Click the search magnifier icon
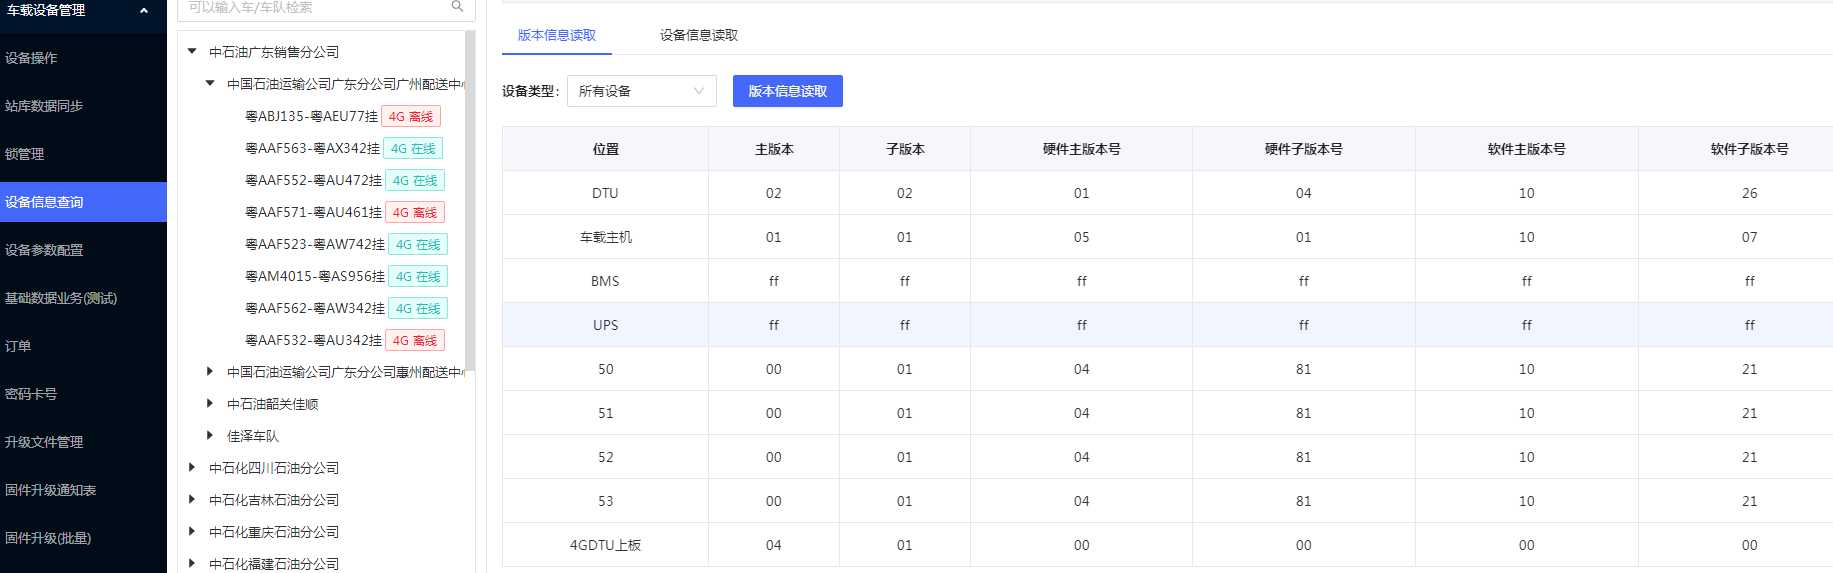Image resolution: width=1833 pixels, height=573 pixels. [457, 6]
